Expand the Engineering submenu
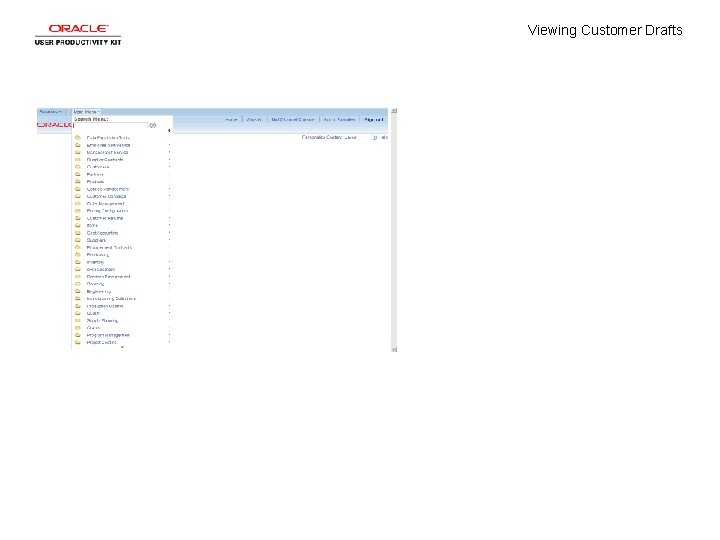720x540 pixels. 99,292
